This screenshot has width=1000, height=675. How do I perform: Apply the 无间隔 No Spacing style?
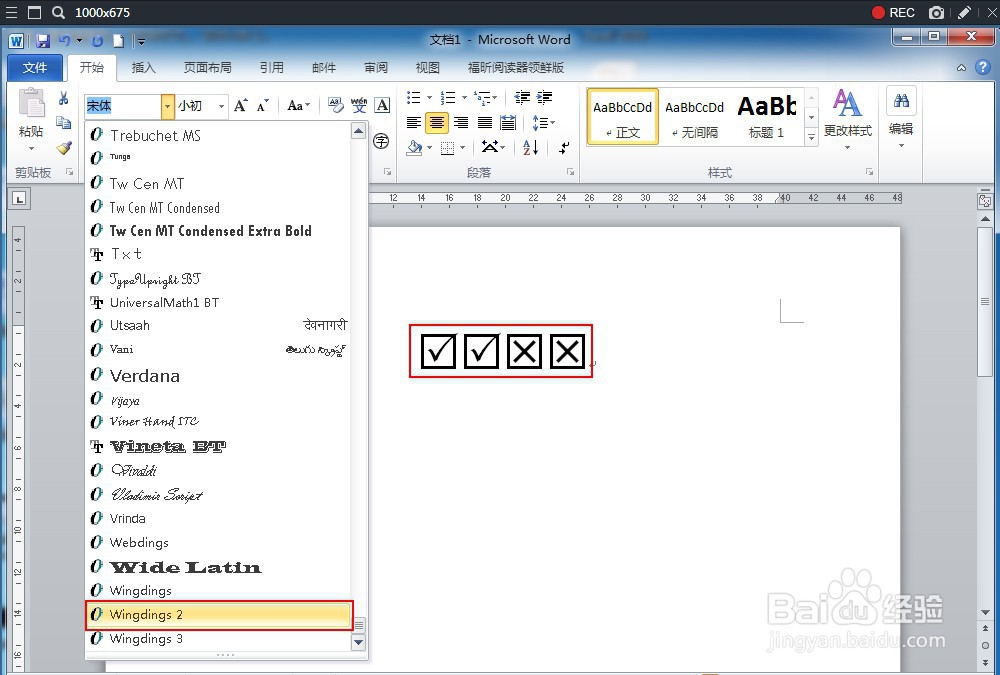[695, 117]
